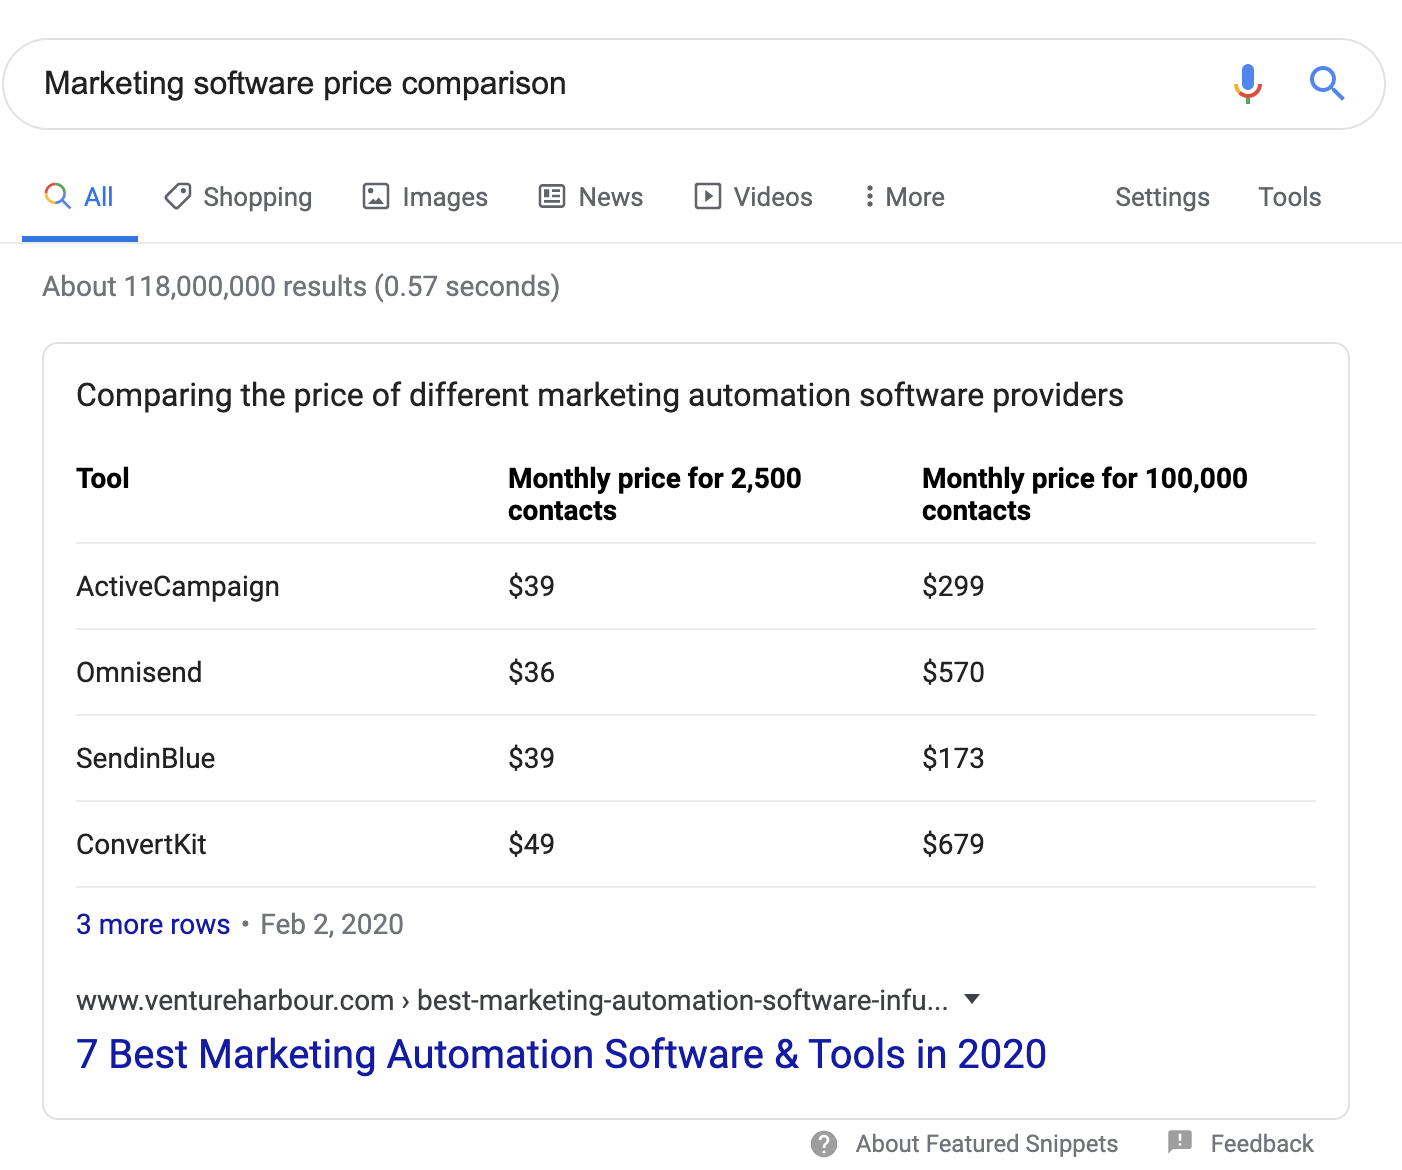Click the ConvertKit $679 price cell
1402x1170 pixels.
[x=953, y=844]
